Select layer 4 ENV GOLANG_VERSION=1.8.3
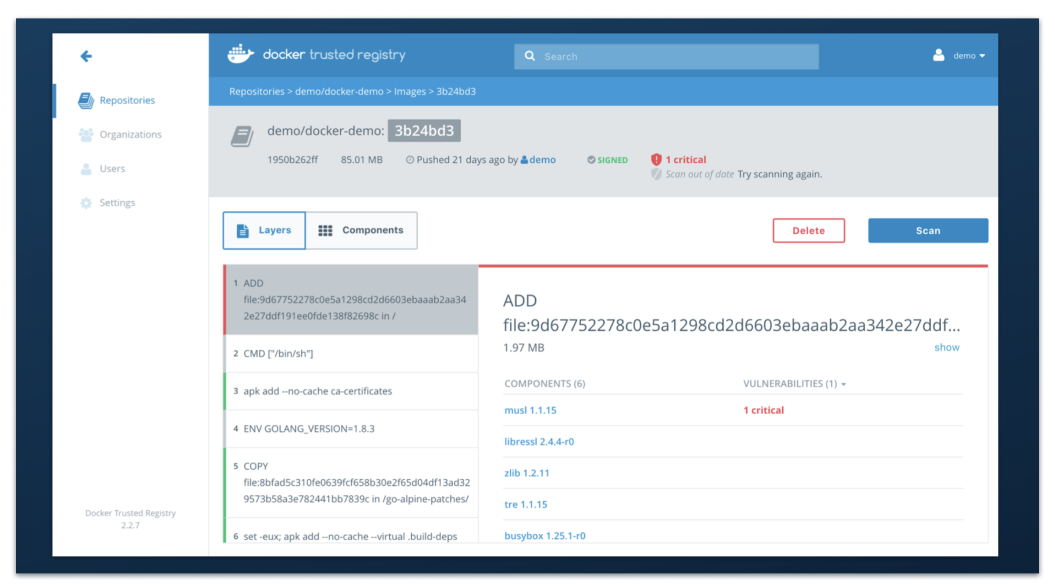Screen dimensions: 1055x586 point(351,429)
